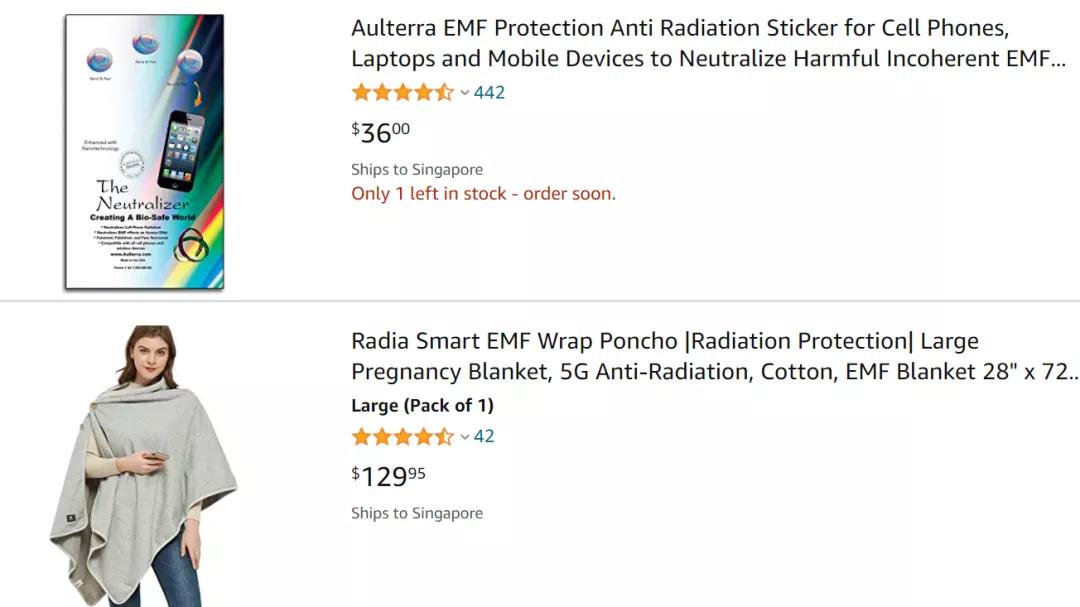Click the Radia poncho star rating icons

(x=402, y=437)
